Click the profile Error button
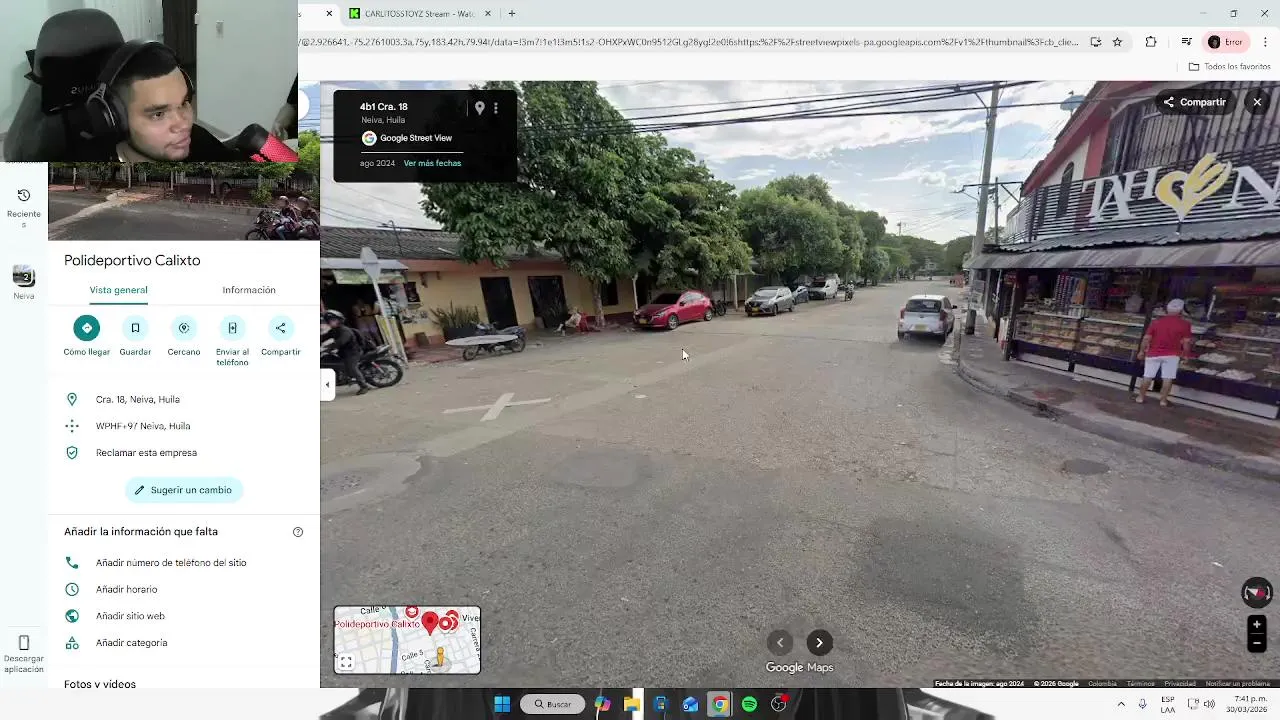1280x720 pixels. pyautogui.click(x=1226, y=42)
